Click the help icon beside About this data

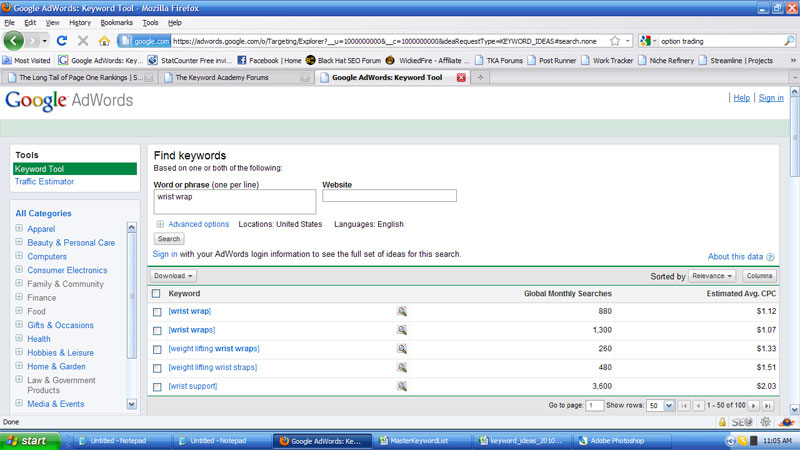[x=771, y=257]
